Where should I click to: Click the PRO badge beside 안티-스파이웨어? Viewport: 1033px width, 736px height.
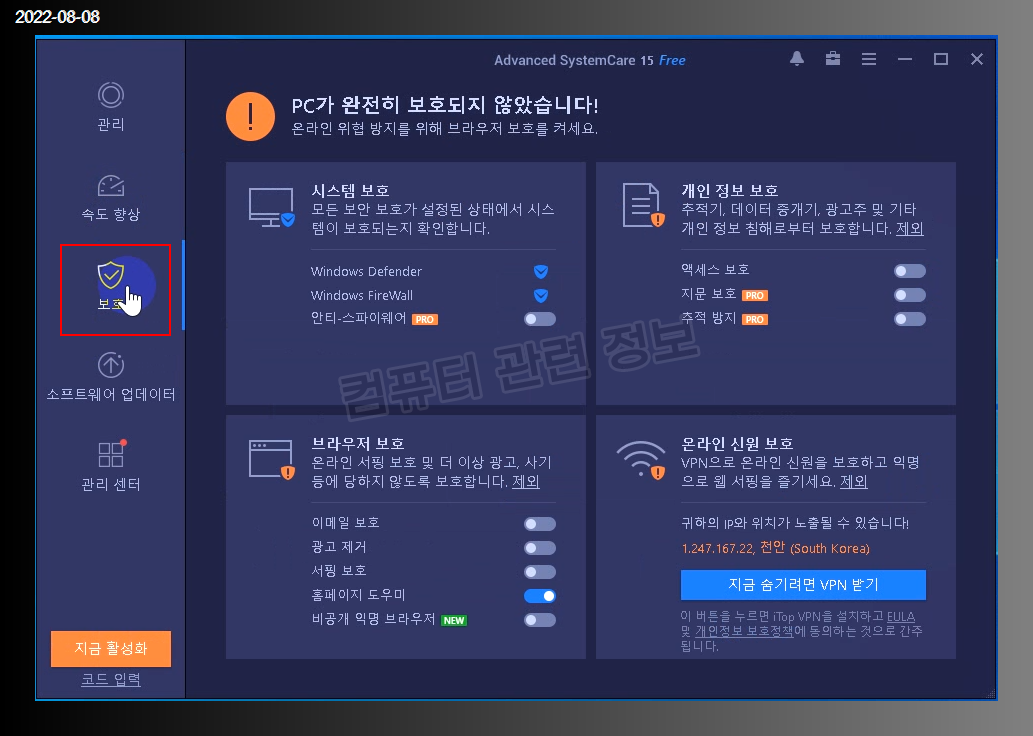coord(425,320)
